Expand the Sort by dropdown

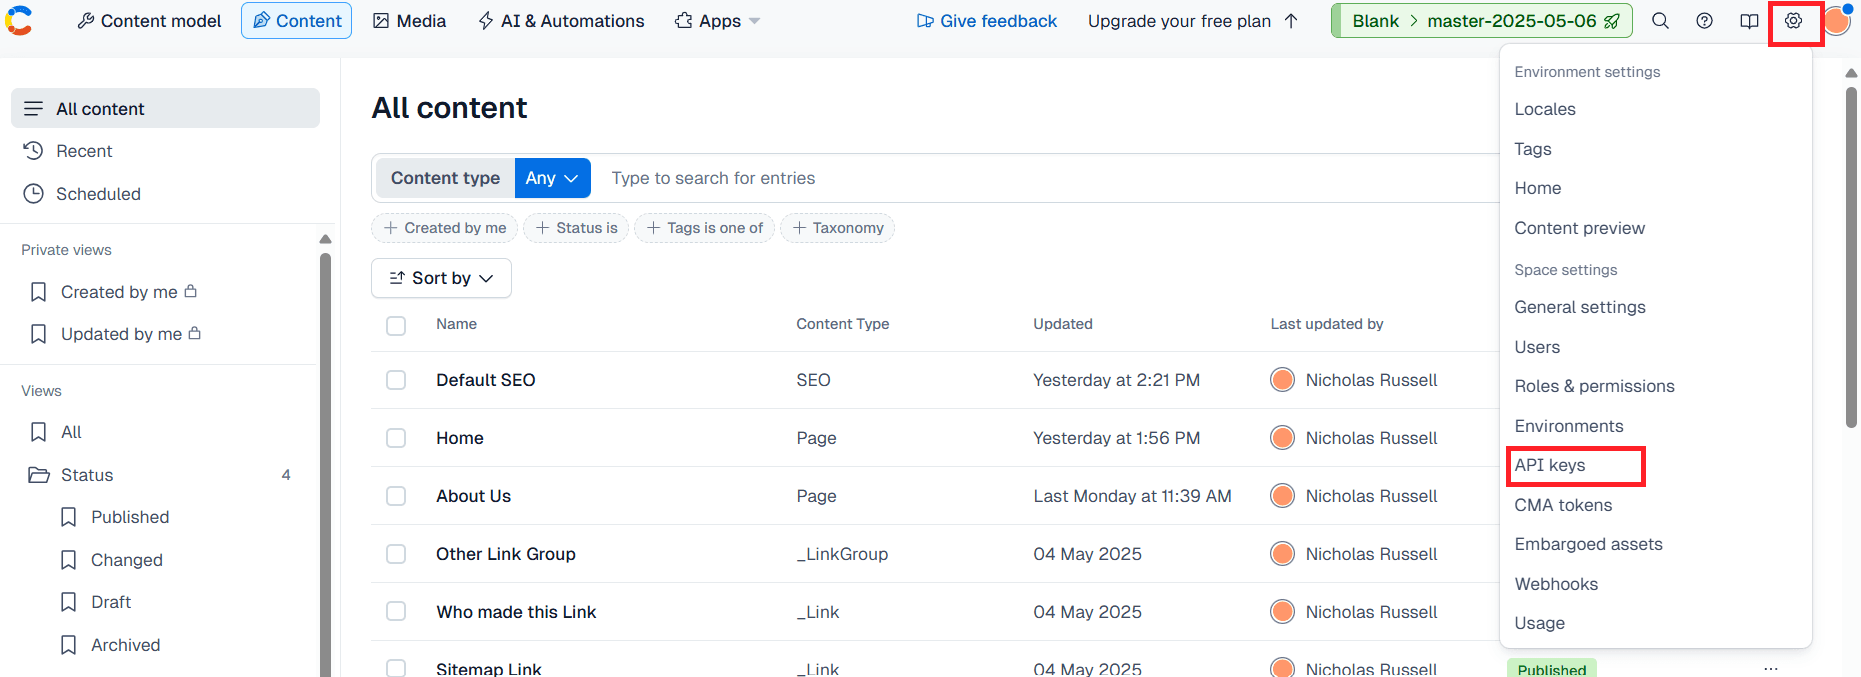(441, 278)
